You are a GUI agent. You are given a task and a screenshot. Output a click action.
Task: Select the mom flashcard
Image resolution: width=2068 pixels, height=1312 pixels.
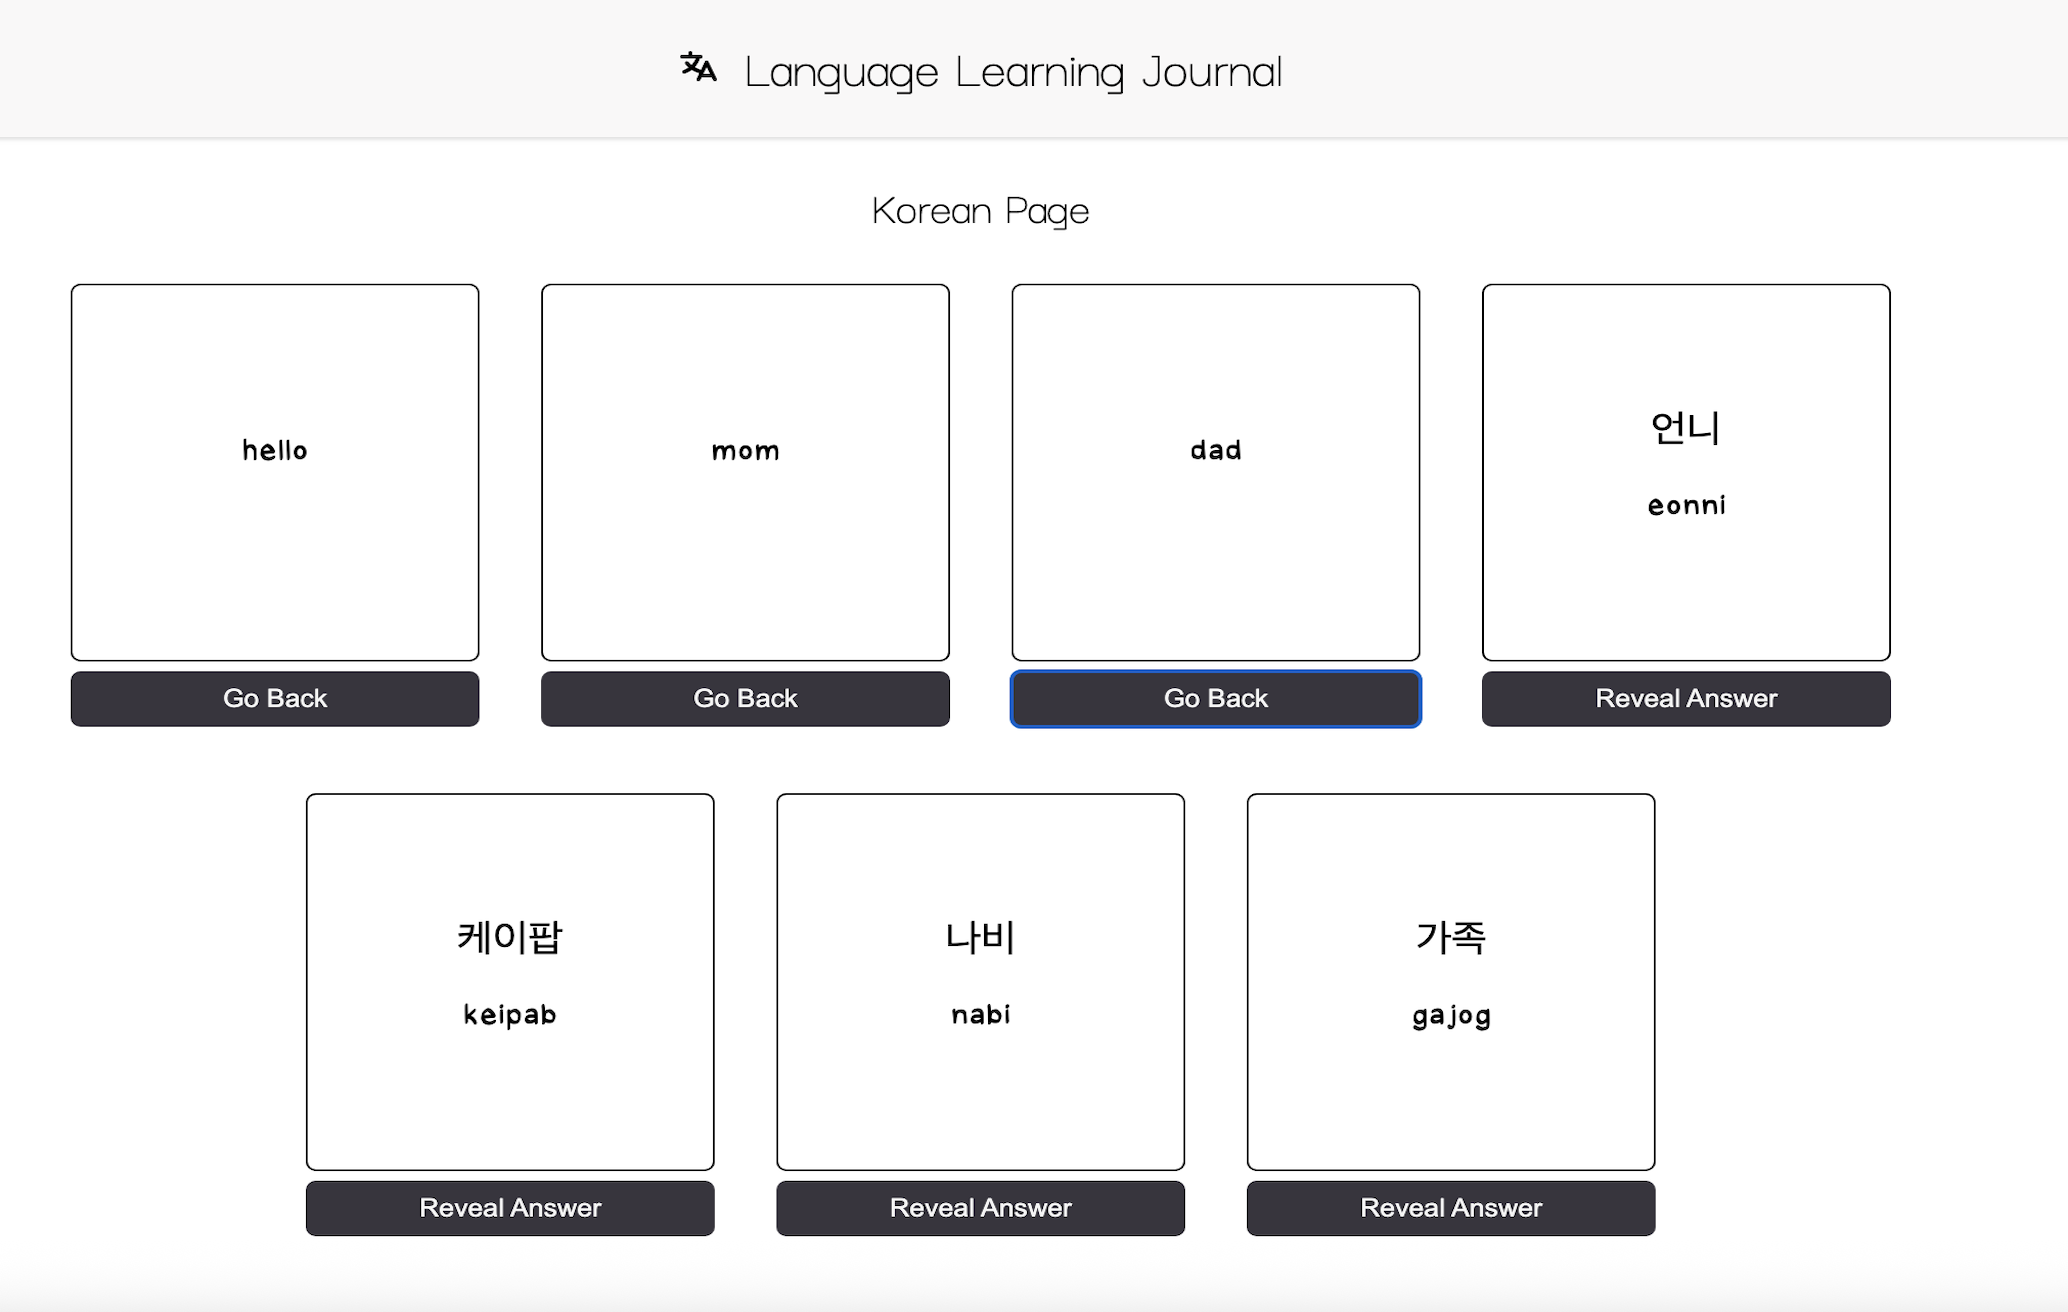click(745, 470)
